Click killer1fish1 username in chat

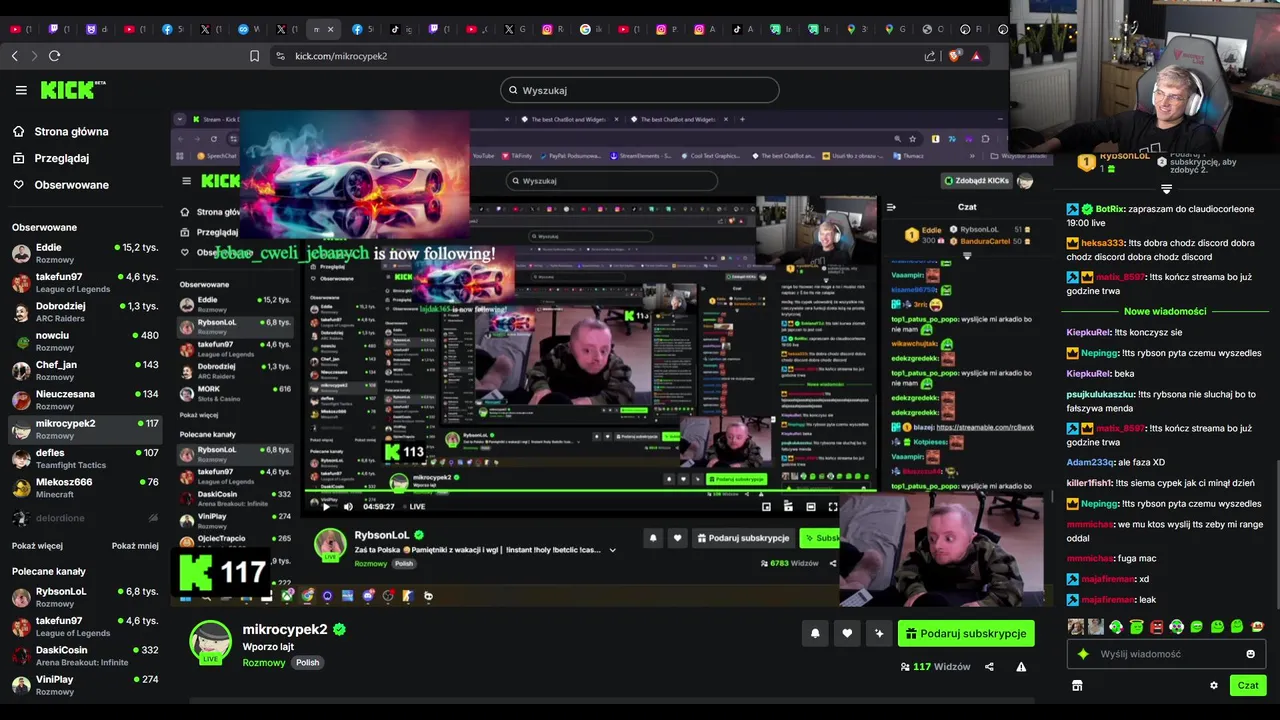pos(1090,483)
